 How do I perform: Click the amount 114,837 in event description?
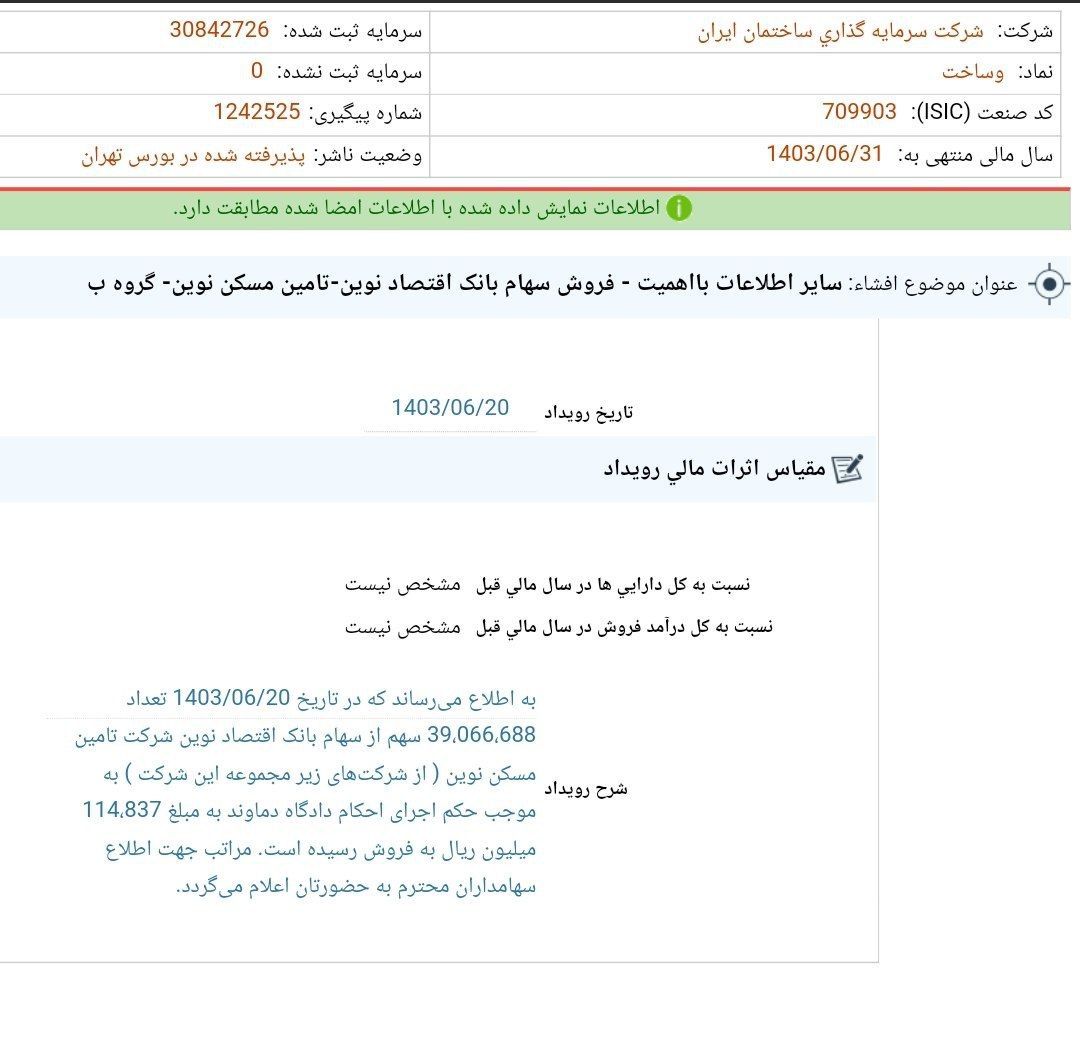click(122, 810)
